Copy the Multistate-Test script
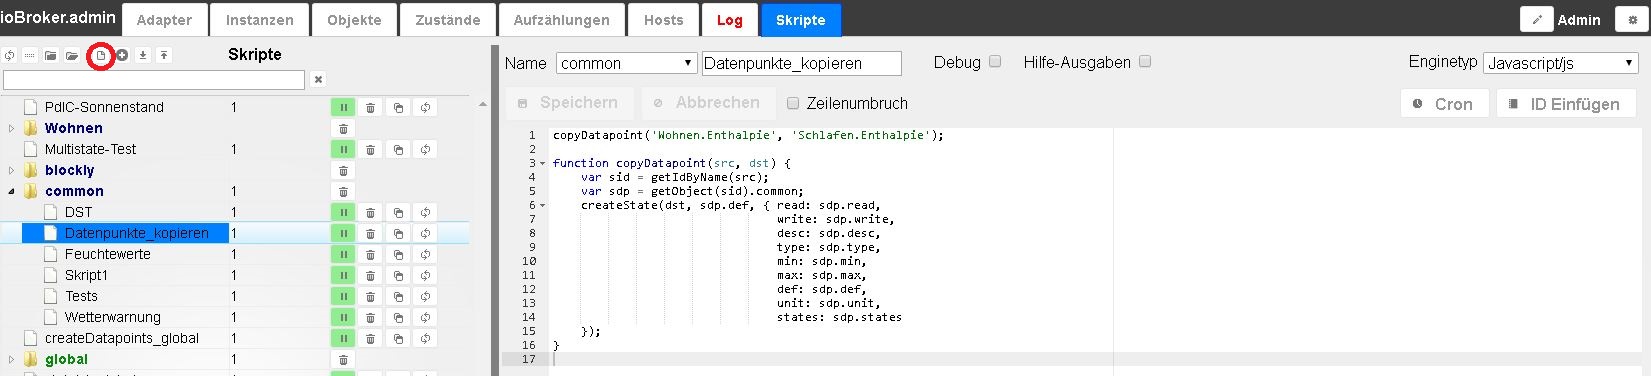 coord(398,149)
